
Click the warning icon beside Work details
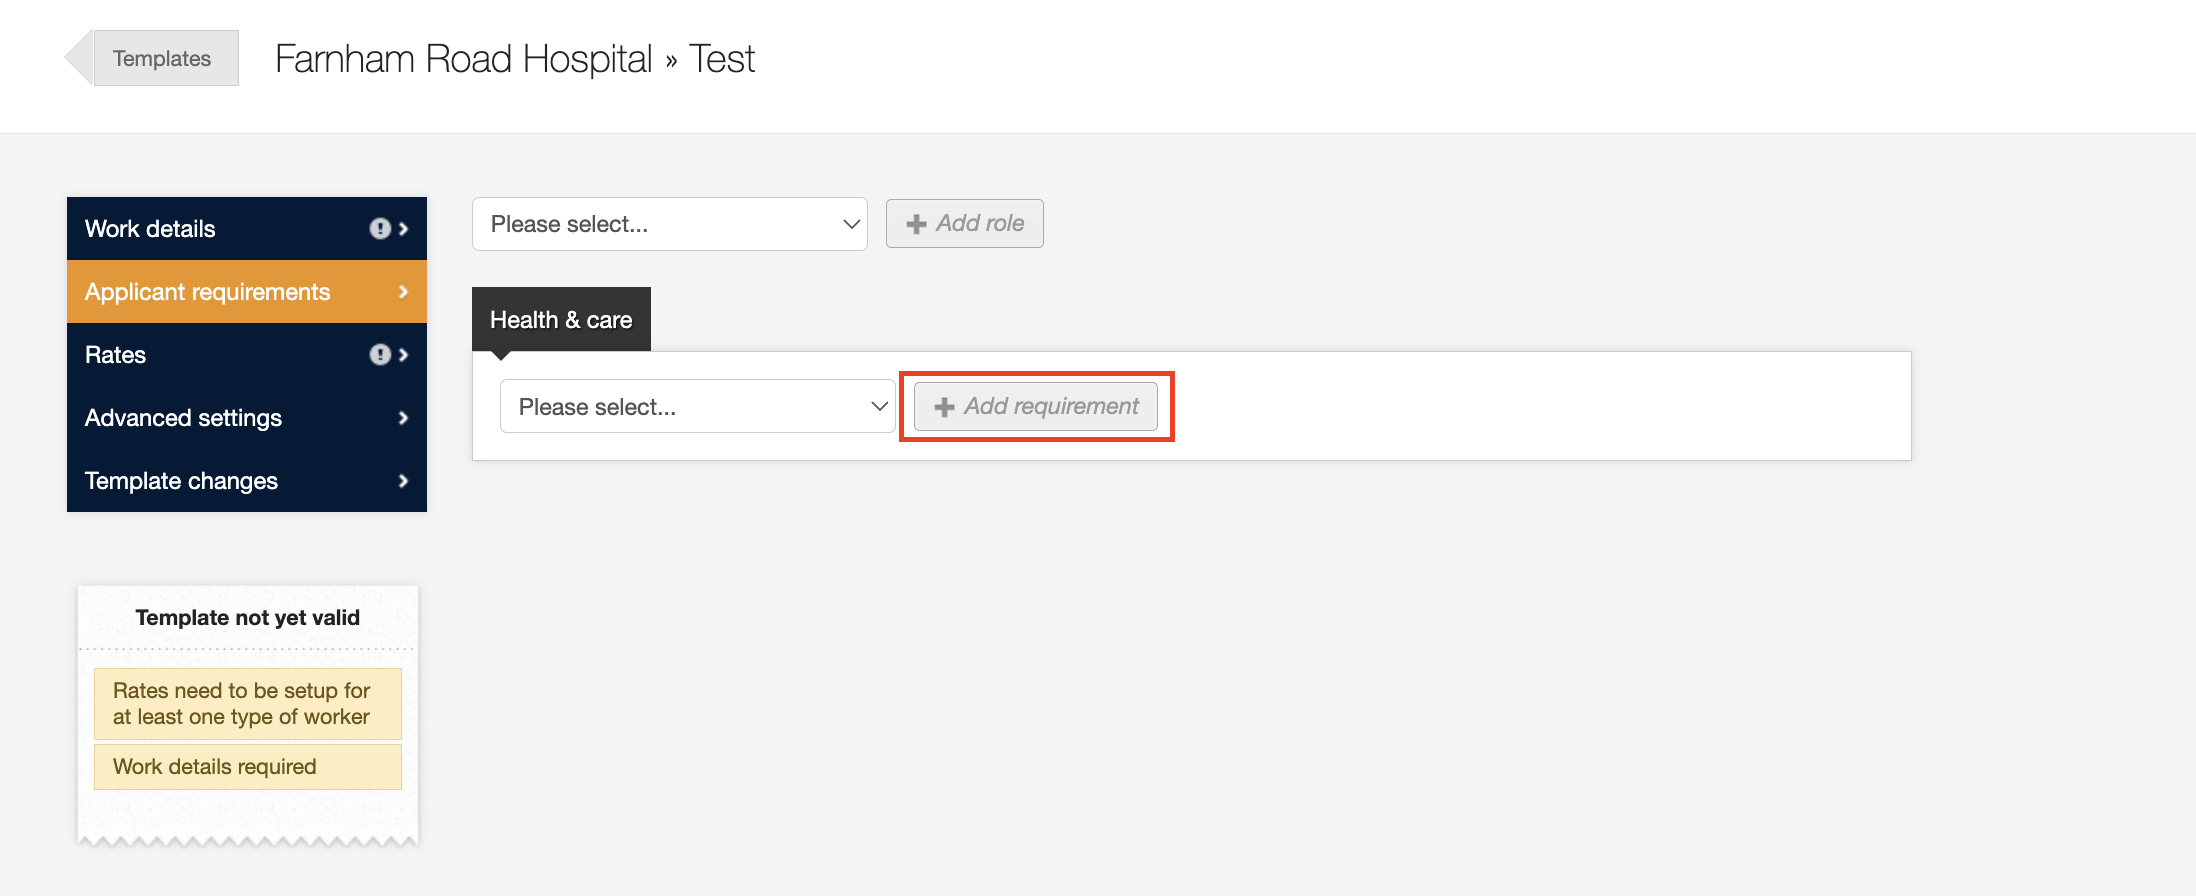380,229
